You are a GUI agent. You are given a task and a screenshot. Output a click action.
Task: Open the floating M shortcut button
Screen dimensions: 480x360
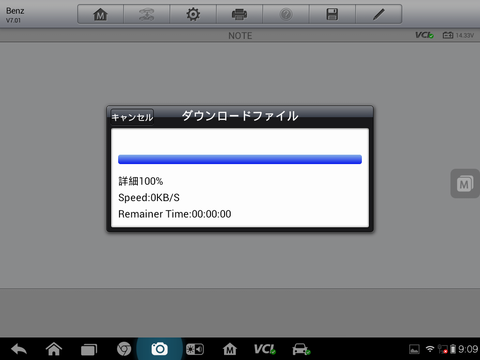tap(465, 184)
